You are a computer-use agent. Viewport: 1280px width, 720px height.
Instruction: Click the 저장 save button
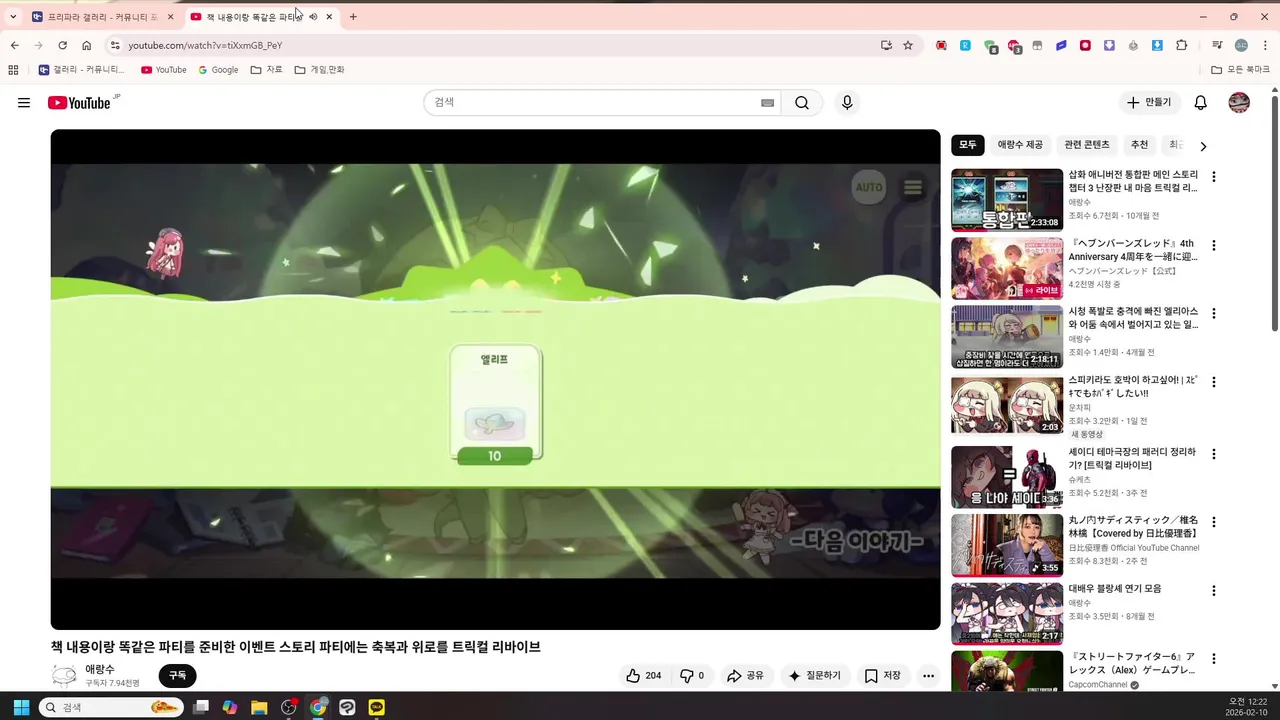883,676
